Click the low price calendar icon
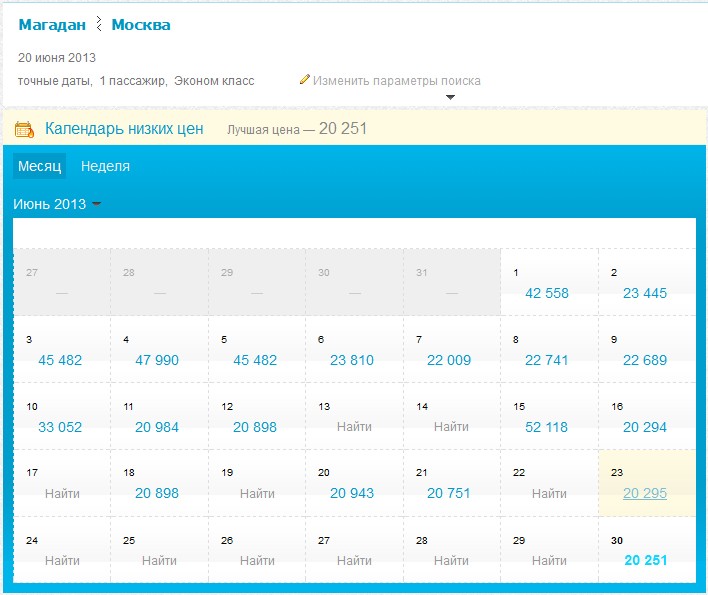The height and width of the screenshot is (595, 708). click(x=25, y=129)
